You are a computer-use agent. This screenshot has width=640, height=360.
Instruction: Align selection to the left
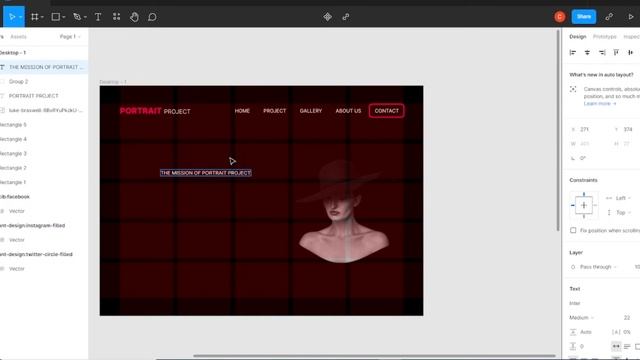point(573,53)
